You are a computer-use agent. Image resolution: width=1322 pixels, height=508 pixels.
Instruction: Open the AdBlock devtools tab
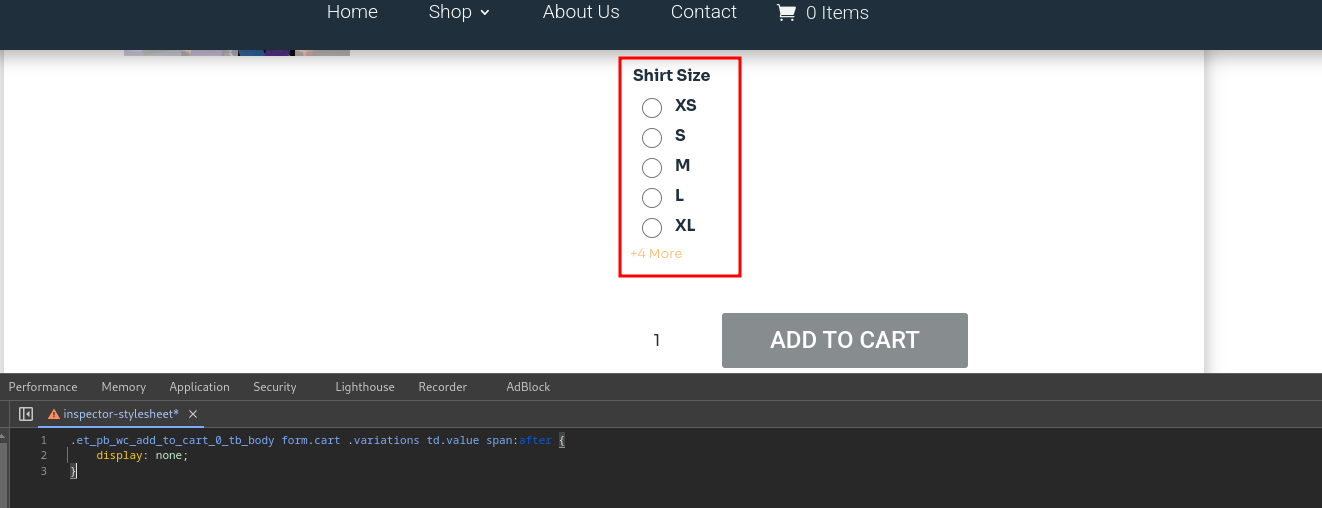click(528, 387)
